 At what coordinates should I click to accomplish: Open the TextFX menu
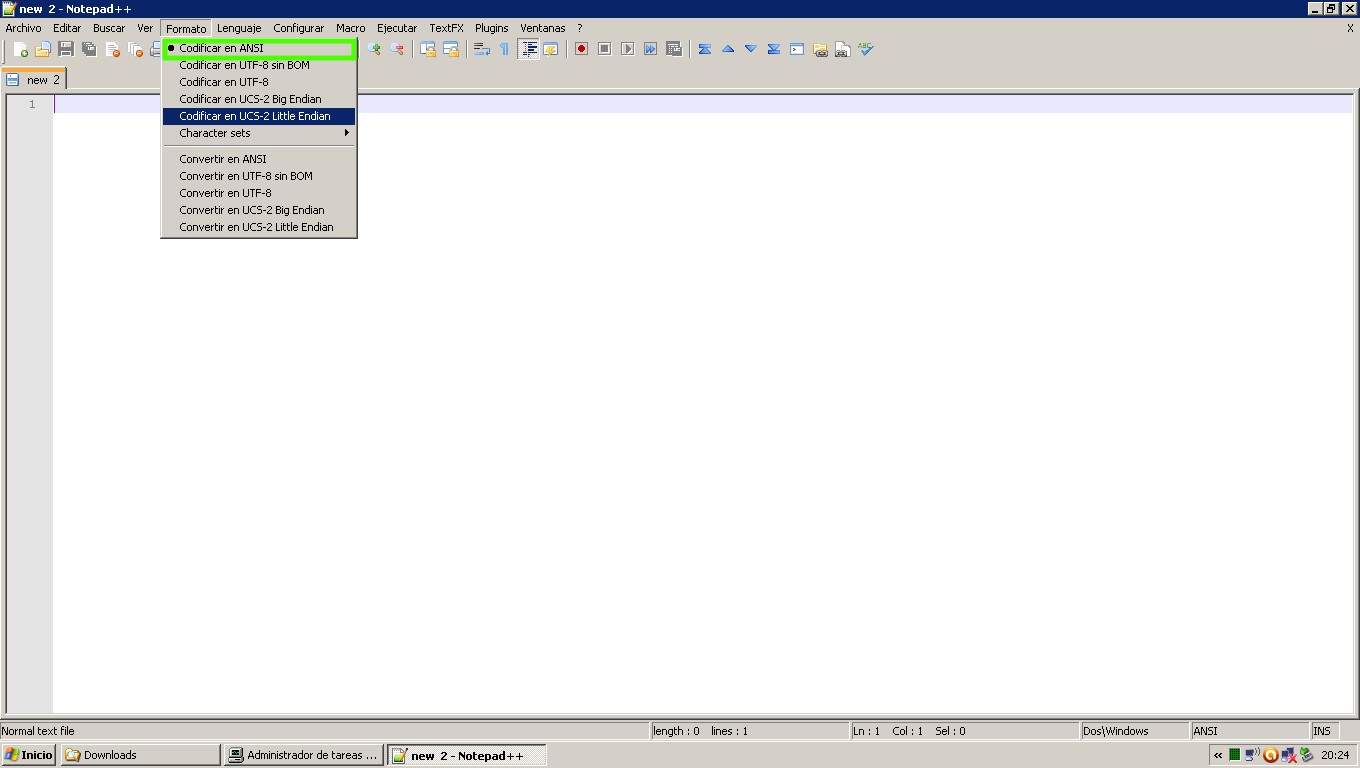(447, 28)
